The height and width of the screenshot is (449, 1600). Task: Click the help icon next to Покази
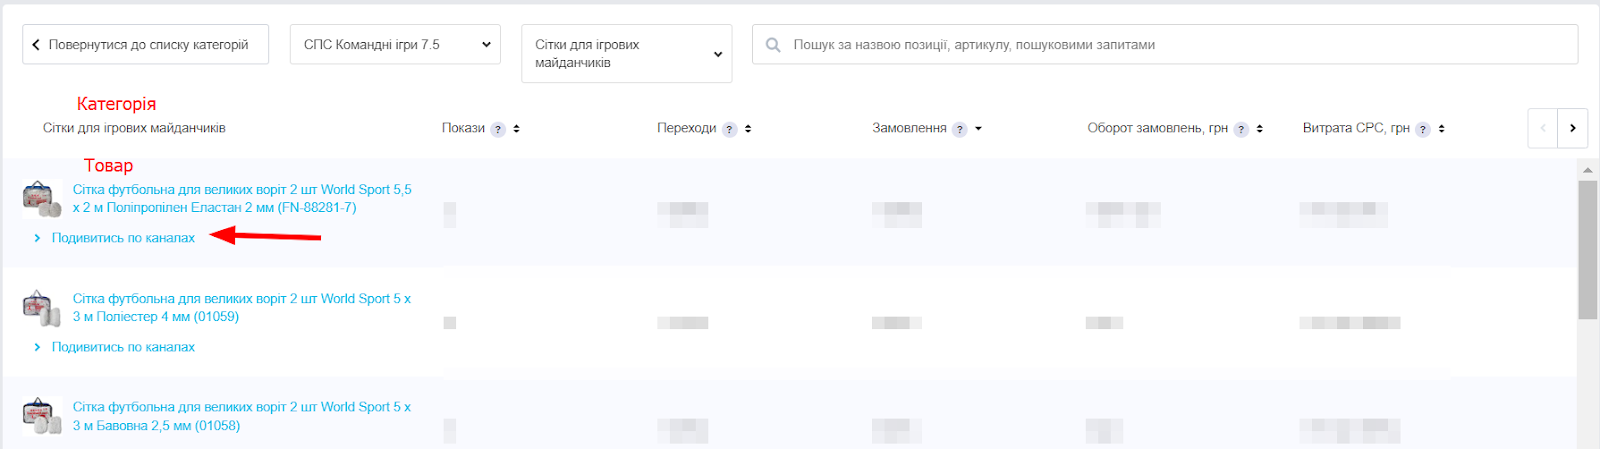498,129
